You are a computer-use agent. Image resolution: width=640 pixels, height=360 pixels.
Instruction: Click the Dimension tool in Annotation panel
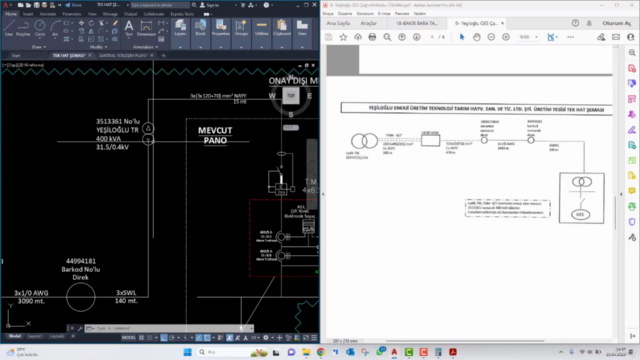click(x=146, y=28)
